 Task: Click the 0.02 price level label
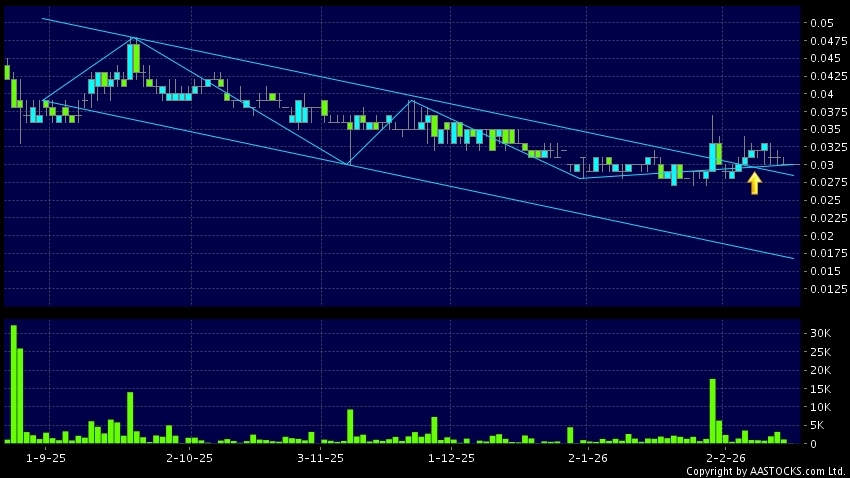(822, 236)
